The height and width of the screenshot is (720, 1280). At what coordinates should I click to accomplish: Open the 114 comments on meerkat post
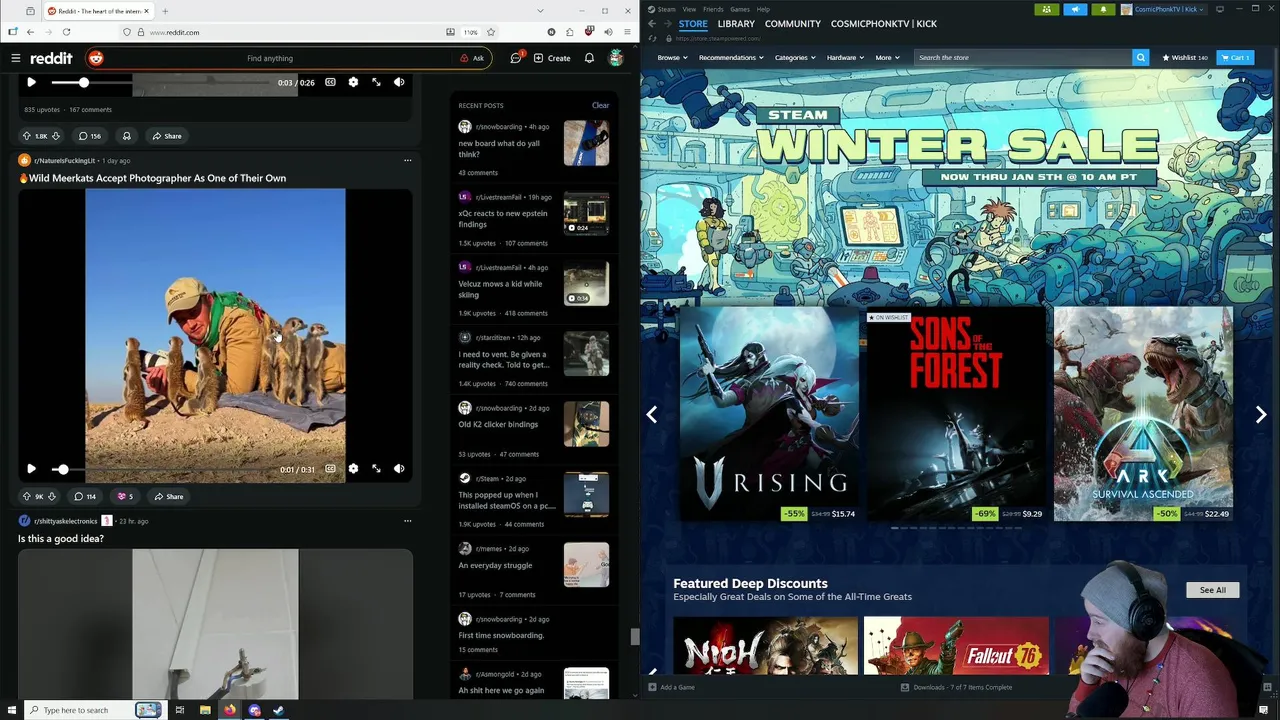click(85, 496)
